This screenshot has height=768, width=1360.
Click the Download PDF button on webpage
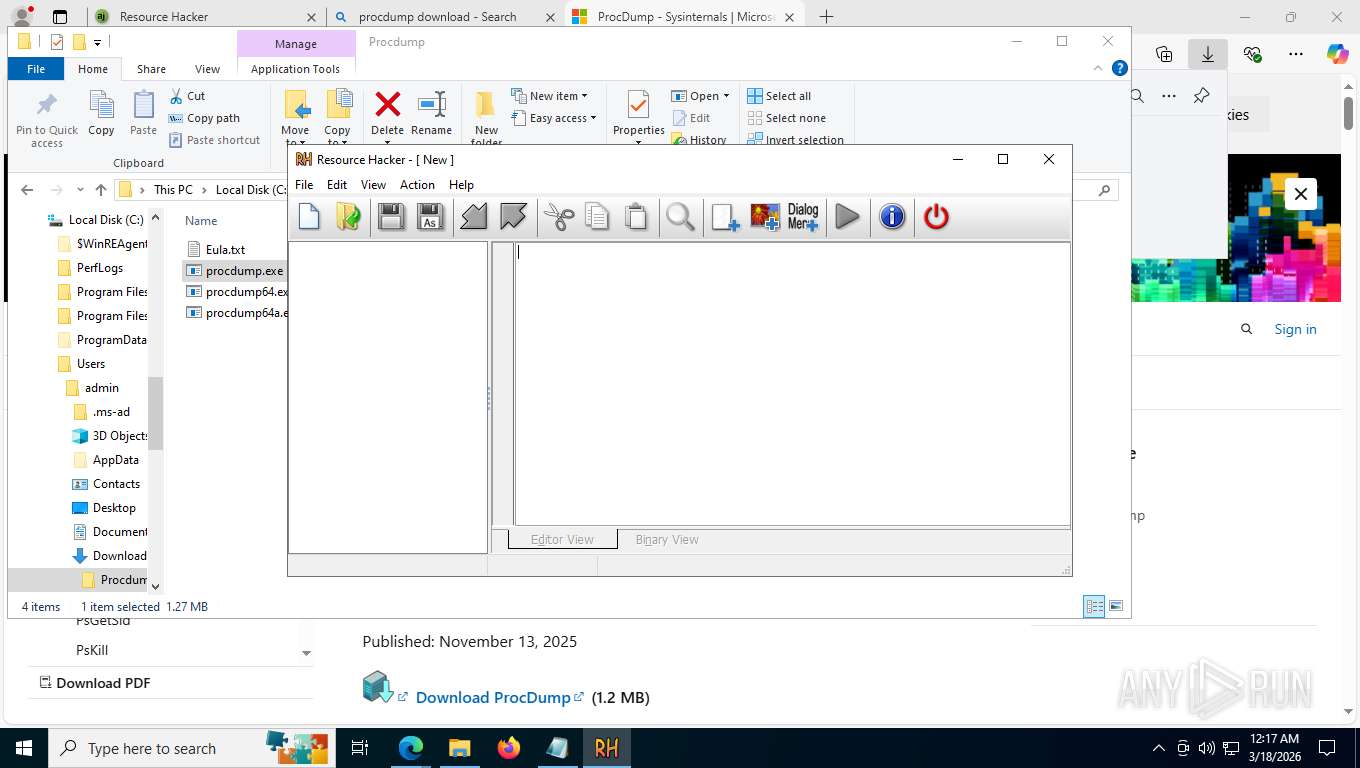[x=94, y=683]
